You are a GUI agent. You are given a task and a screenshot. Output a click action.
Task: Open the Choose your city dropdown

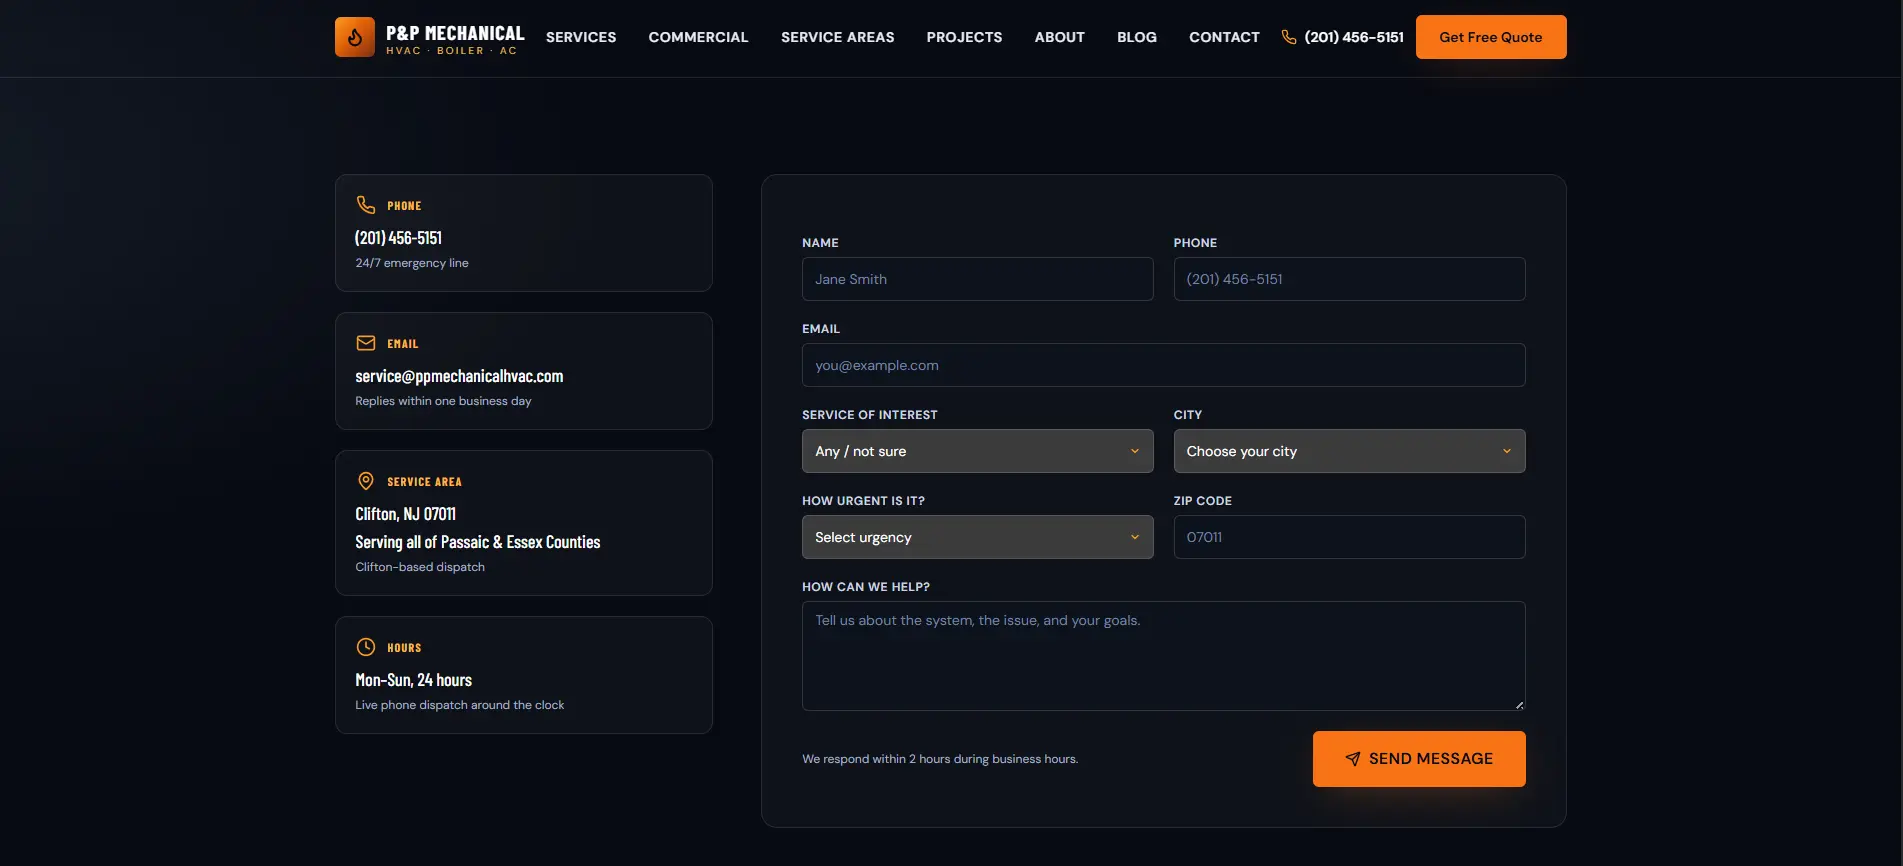[x=1349, y=451]
